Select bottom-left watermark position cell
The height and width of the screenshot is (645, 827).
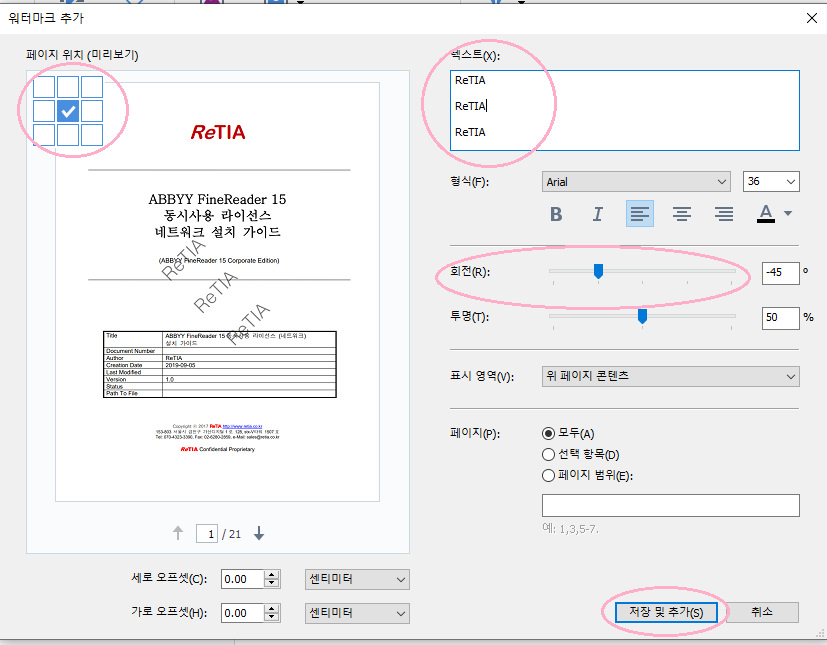(x=44, y=135)
